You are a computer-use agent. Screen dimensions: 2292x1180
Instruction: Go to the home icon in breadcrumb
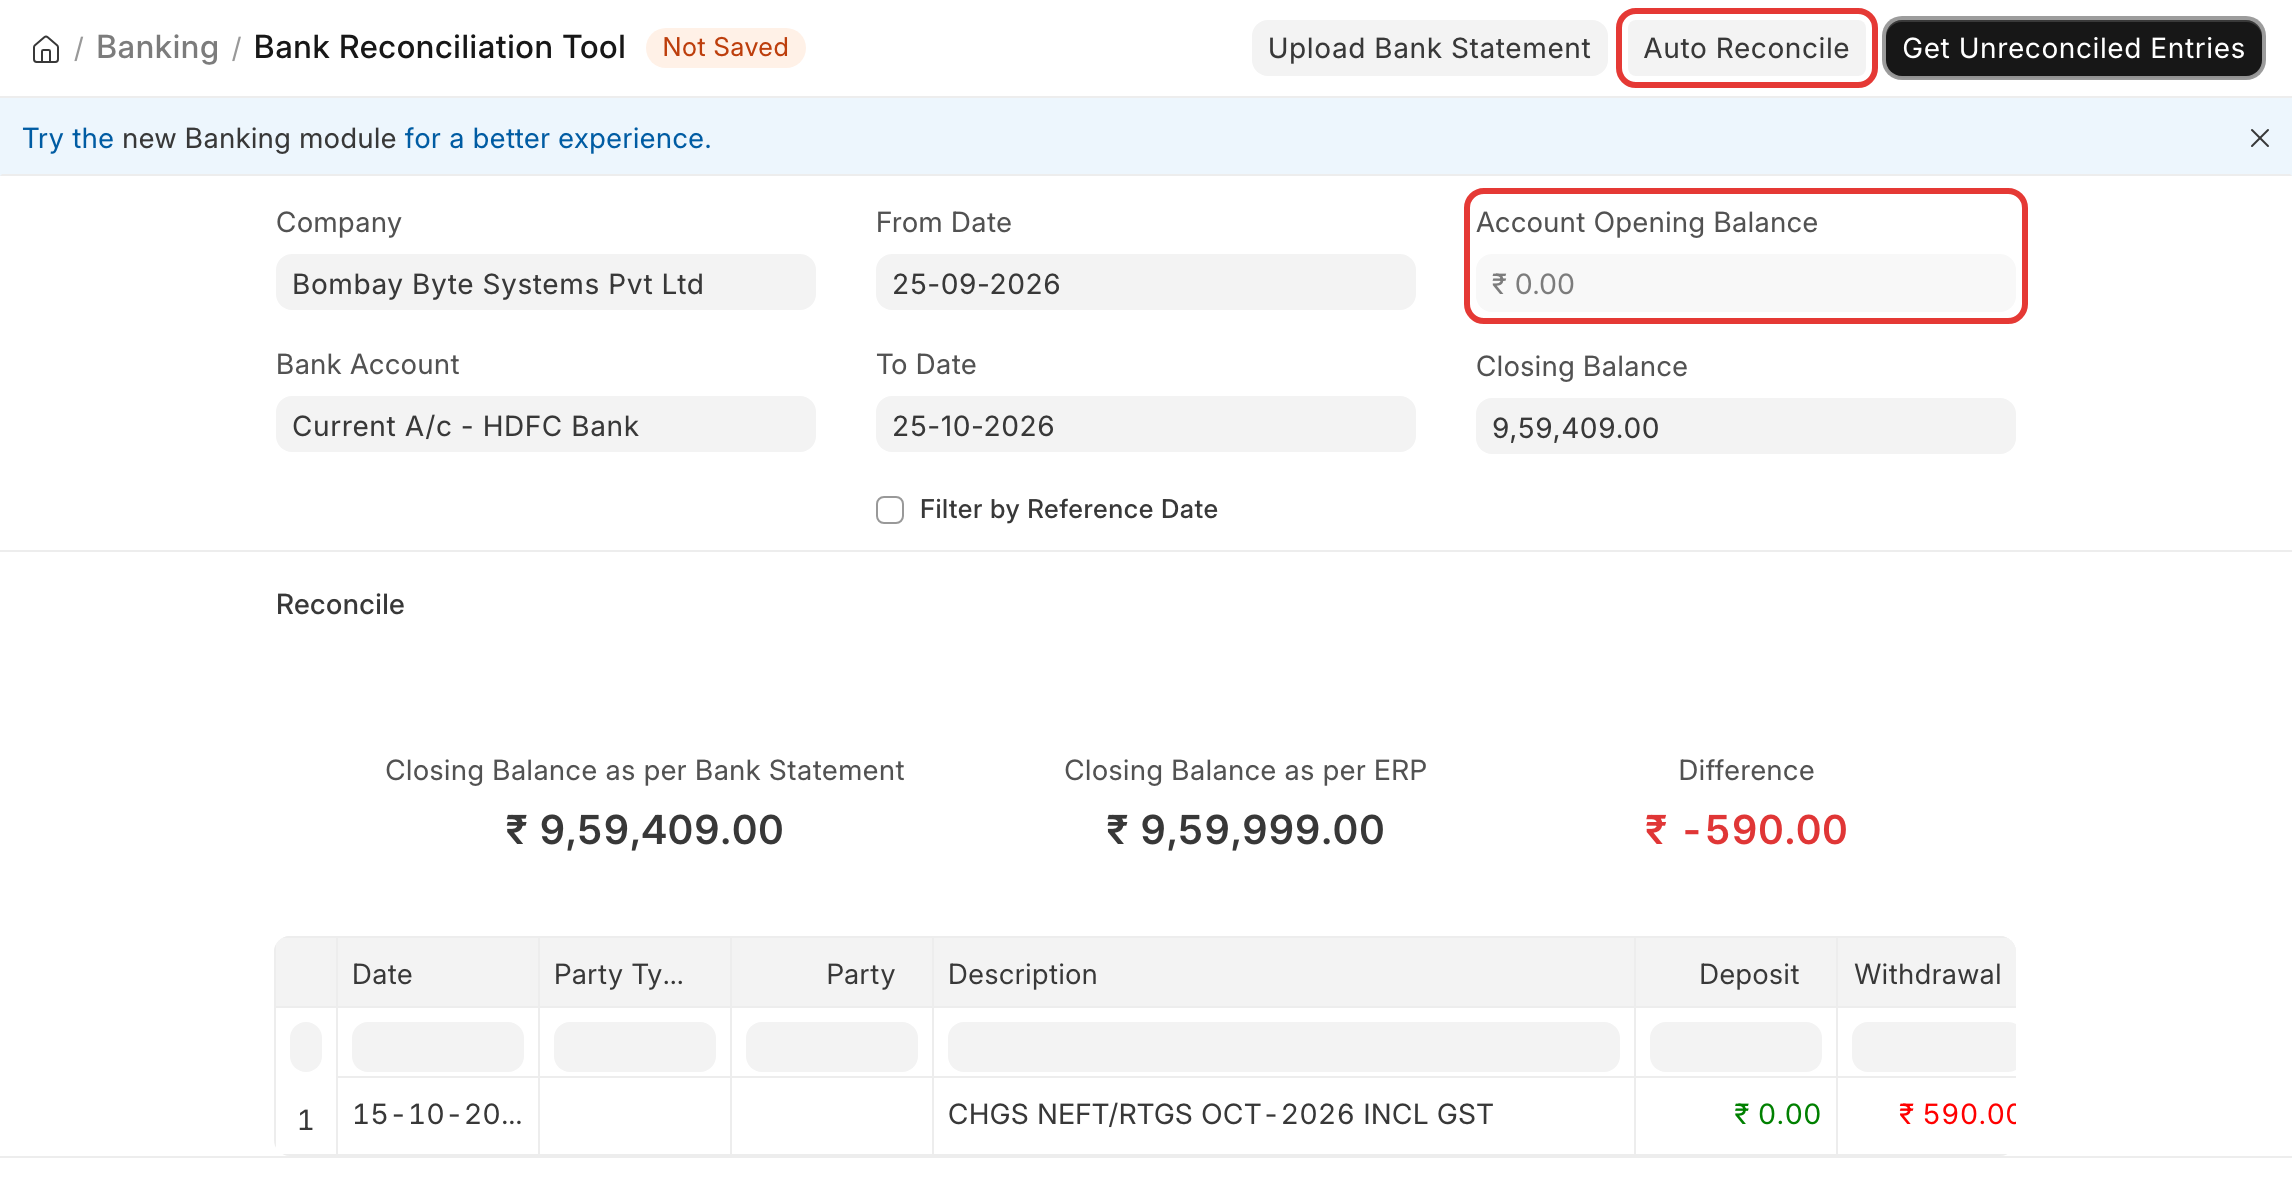tap(46, 49)
